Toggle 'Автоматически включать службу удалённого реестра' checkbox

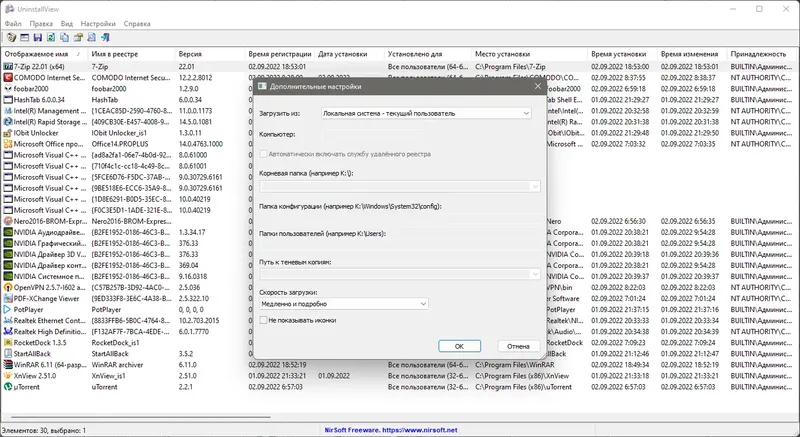pos(263,154)
